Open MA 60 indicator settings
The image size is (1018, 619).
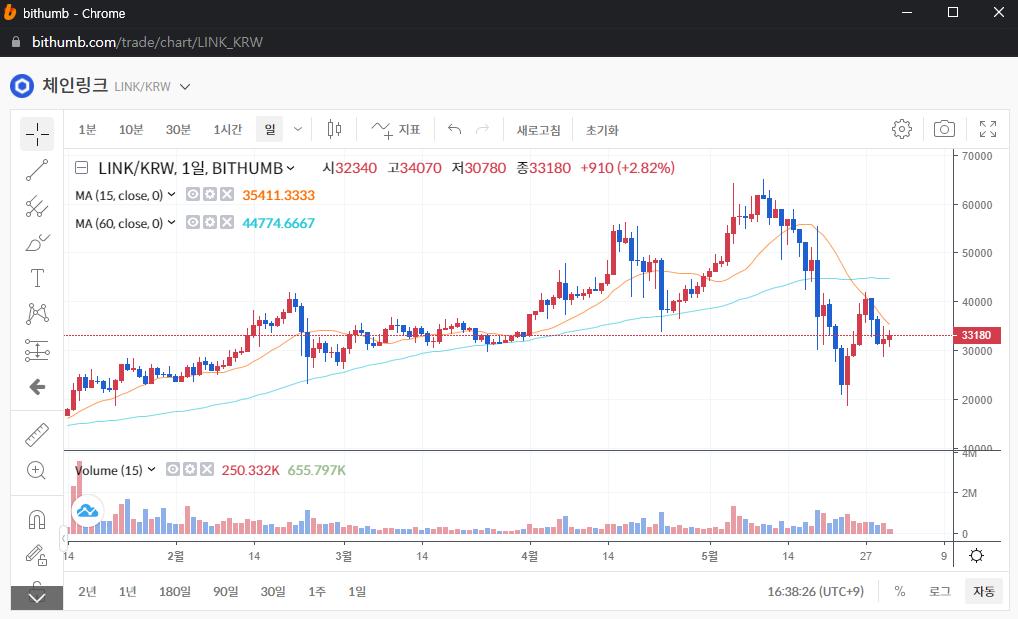210,222
